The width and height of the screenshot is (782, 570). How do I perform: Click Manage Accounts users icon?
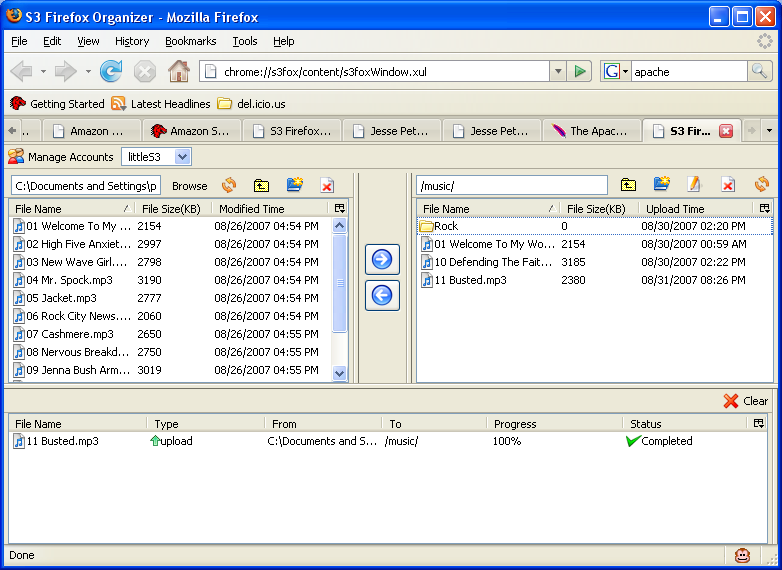click(x=16, y=157)
